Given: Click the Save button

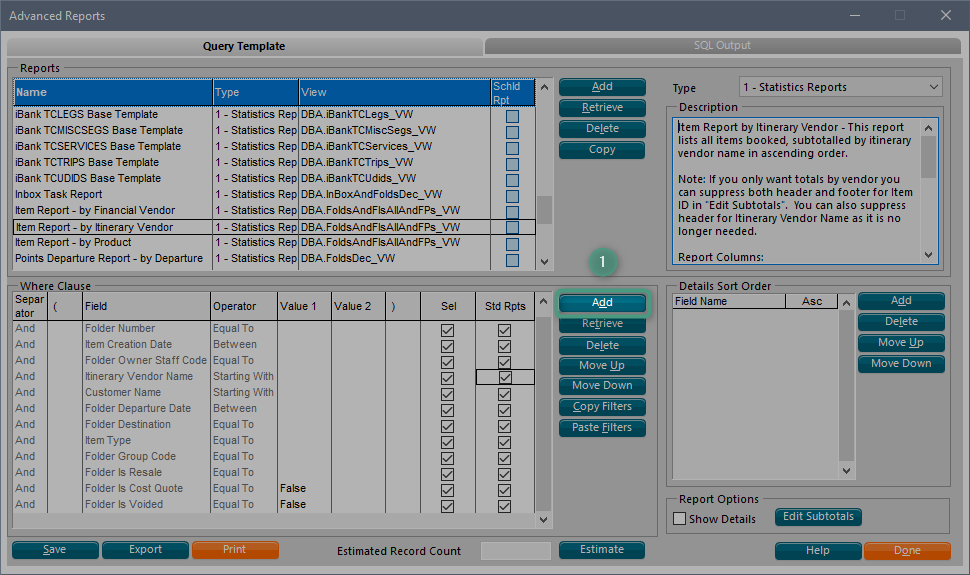Looking at the screenshot, I should [x=55, y=550].
